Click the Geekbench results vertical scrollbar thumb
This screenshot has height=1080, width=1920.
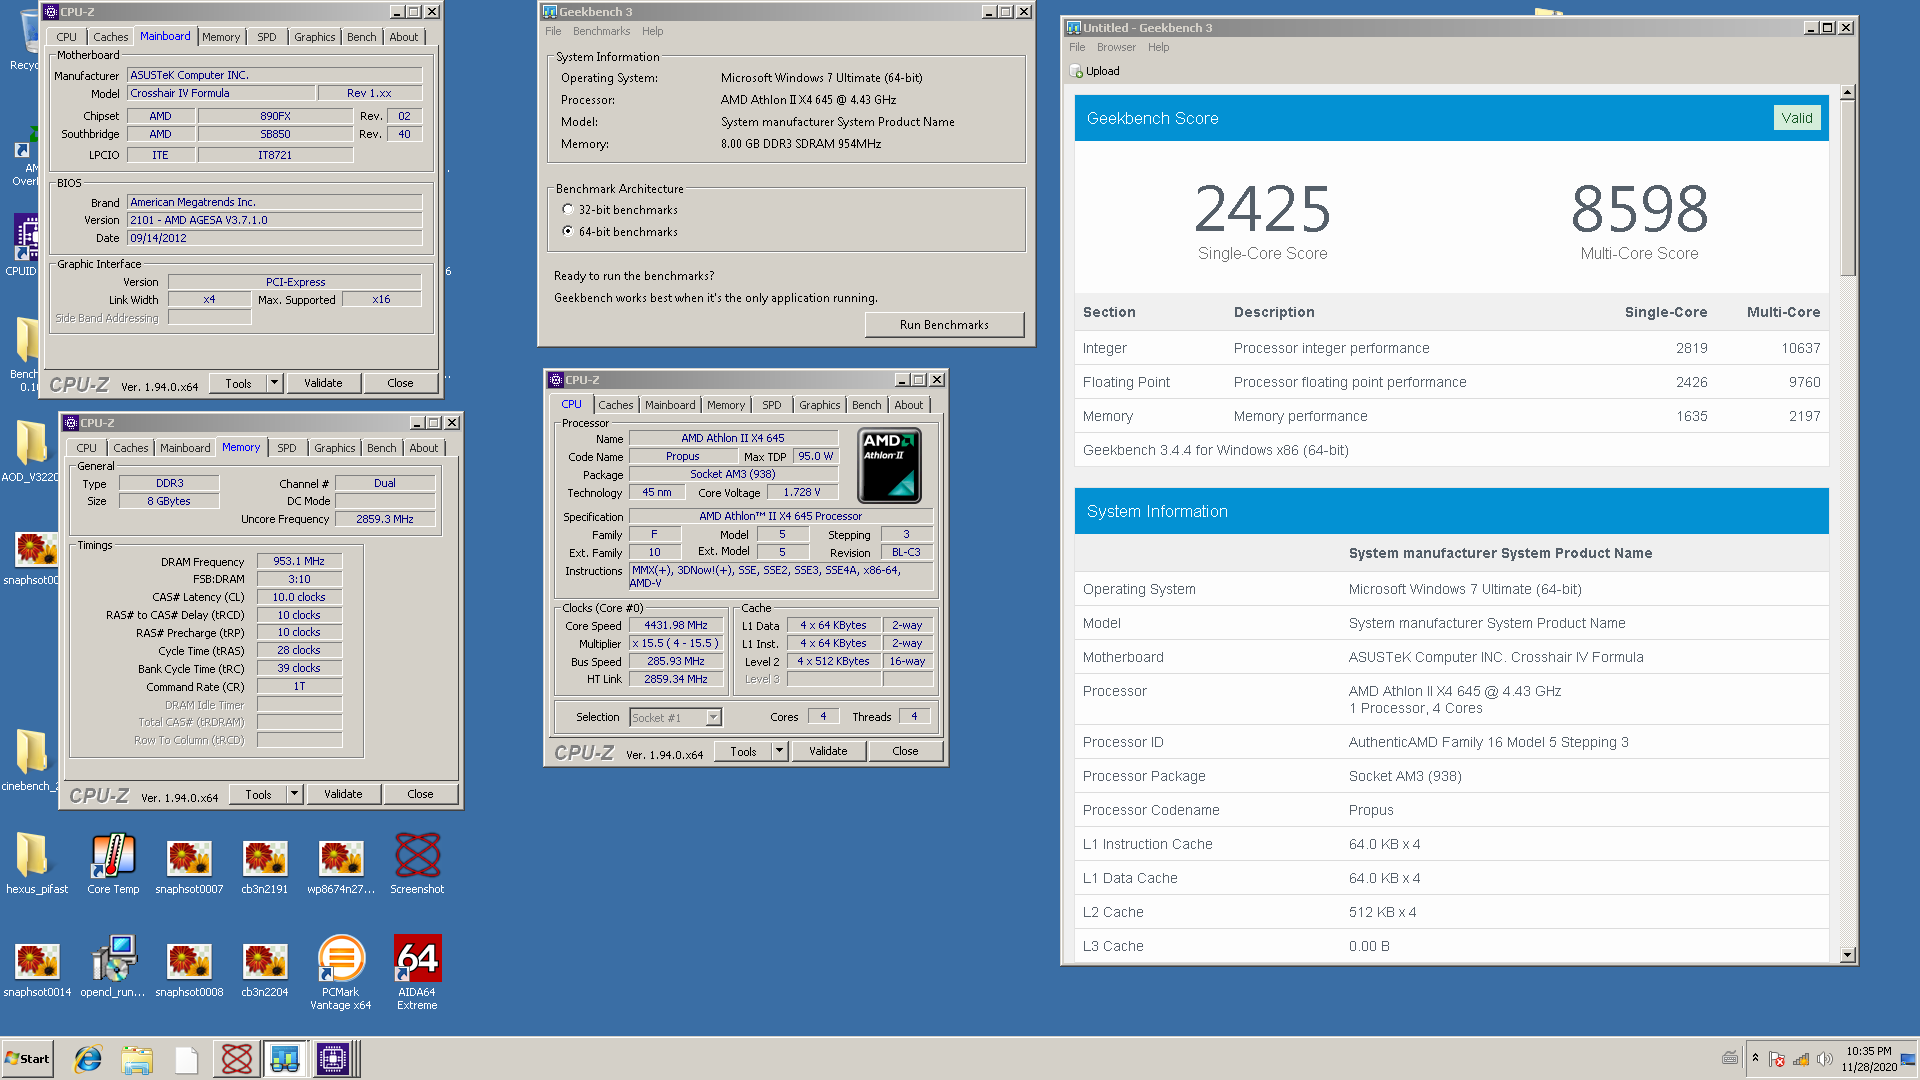coord(1847,188)
